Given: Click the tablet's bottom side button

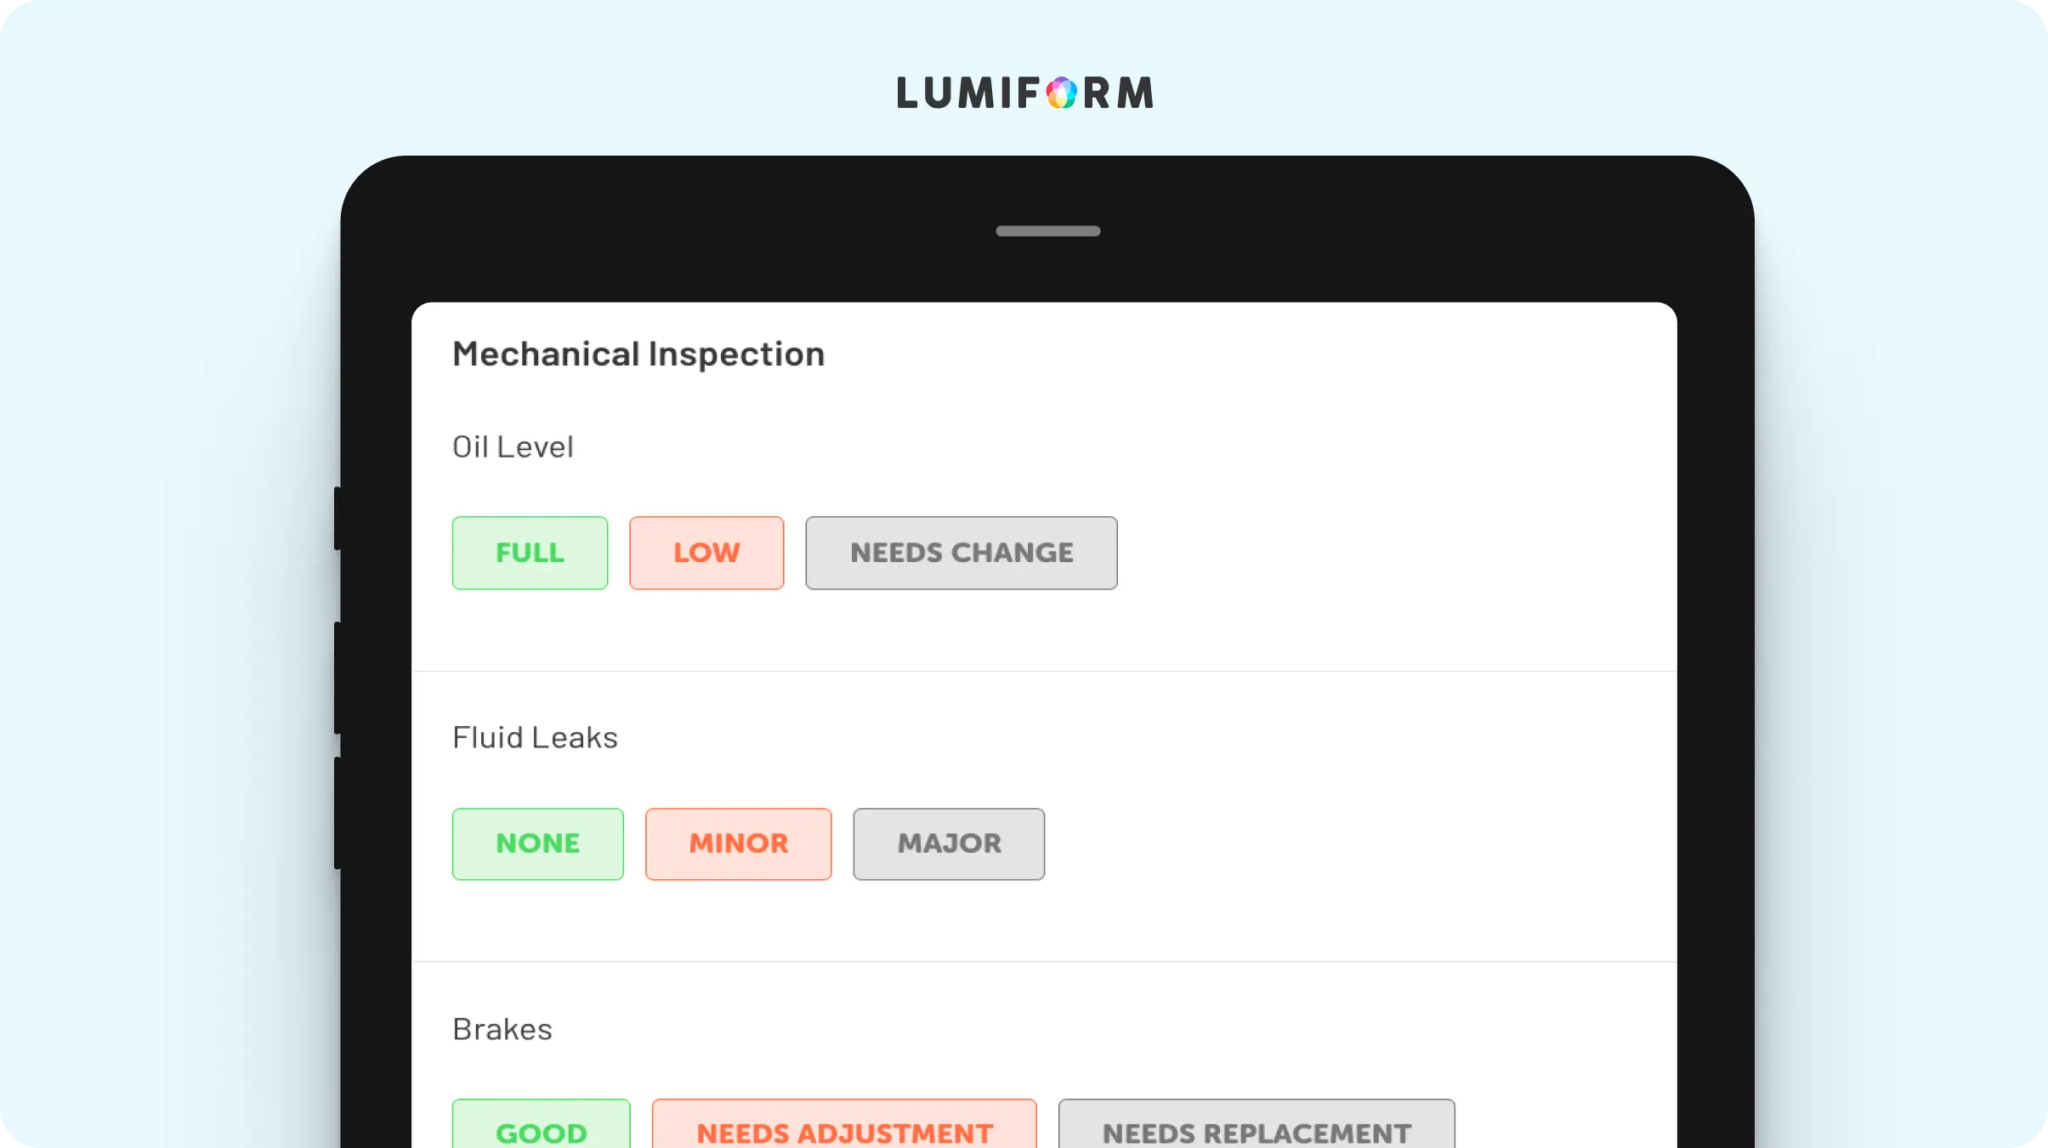Looking at the screenshot, I should pyautogui.click(x=338, y=813).
